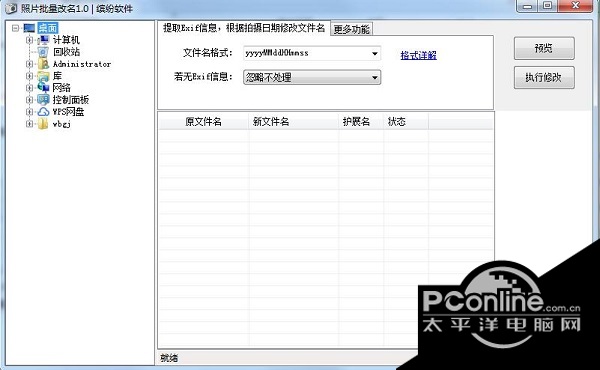600x370 pixels.
Task: Click the 执行修改 button
Action: coord(544,78)
